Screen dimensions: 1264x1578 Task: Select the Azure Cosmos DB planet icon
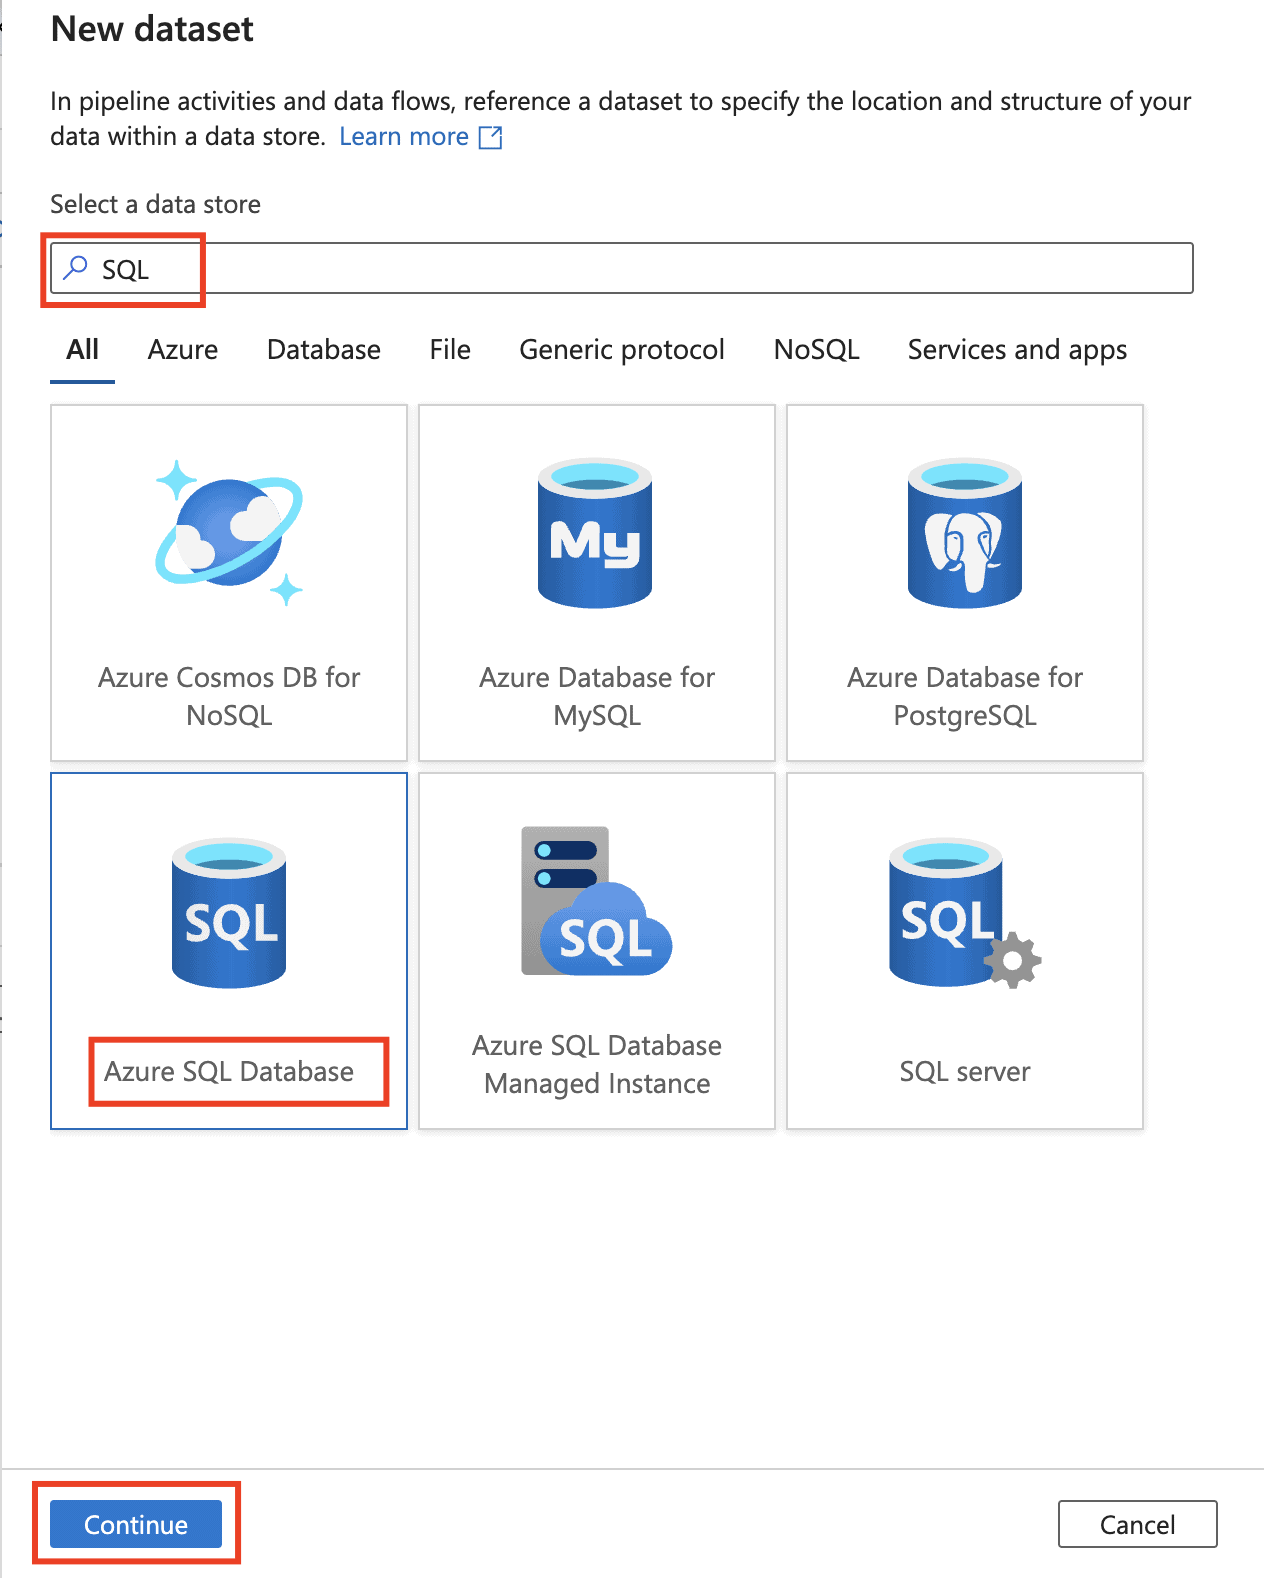click(229, 533)
